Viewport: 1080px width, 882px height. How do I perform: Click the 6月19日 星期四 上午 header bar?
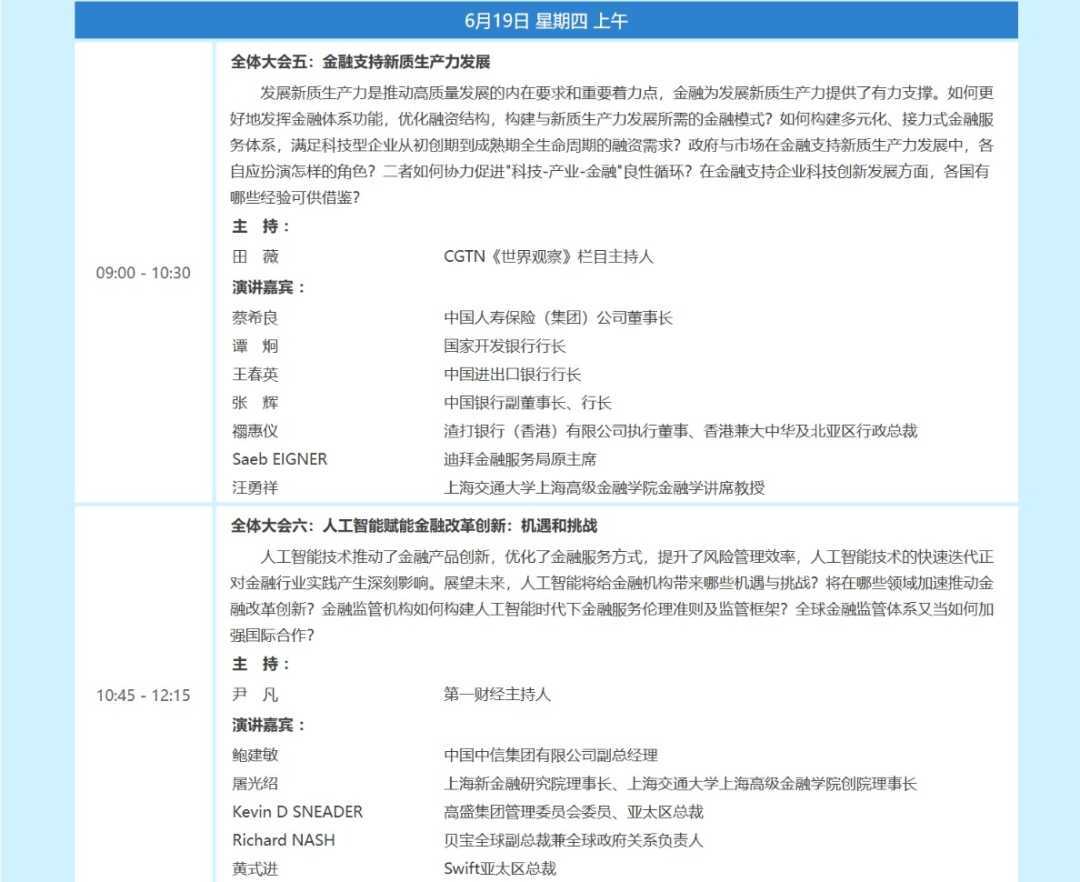546,20
